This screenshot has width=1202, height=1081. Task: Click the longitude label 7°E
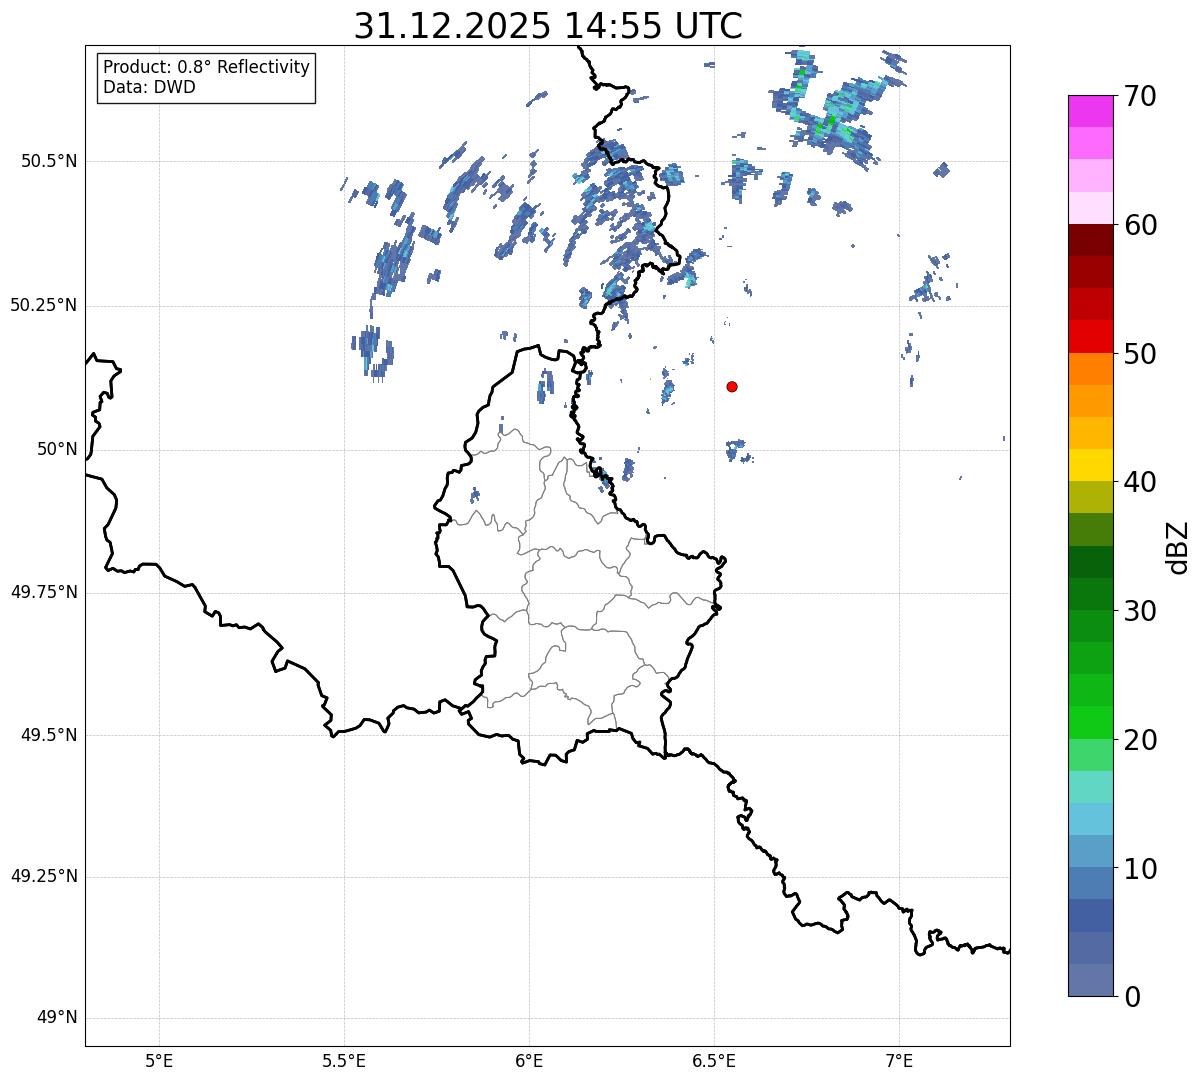(x=900, y=1060)
